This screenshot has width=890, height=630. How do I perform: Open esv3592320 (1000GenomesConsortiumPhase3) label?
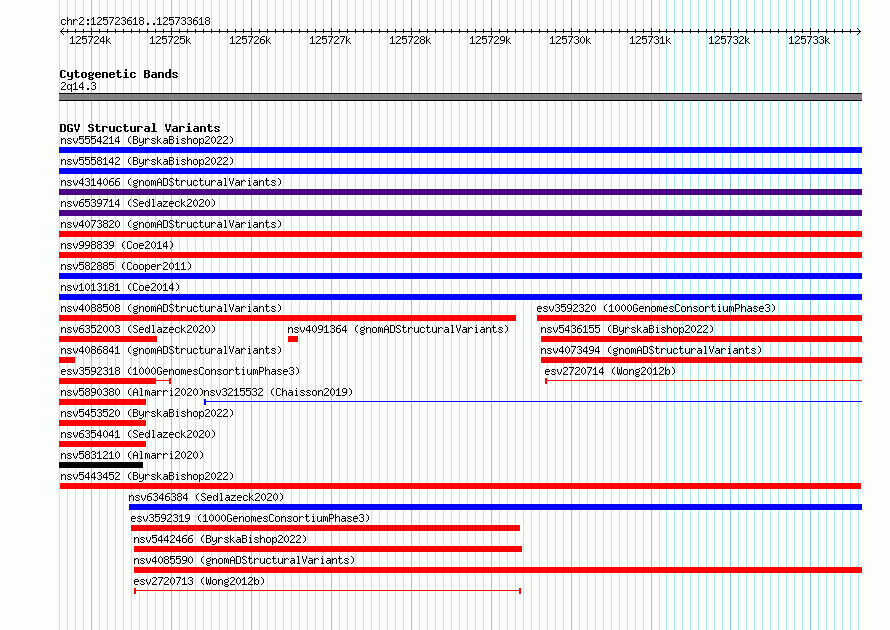pyautogui.click(x=656, y=308)
